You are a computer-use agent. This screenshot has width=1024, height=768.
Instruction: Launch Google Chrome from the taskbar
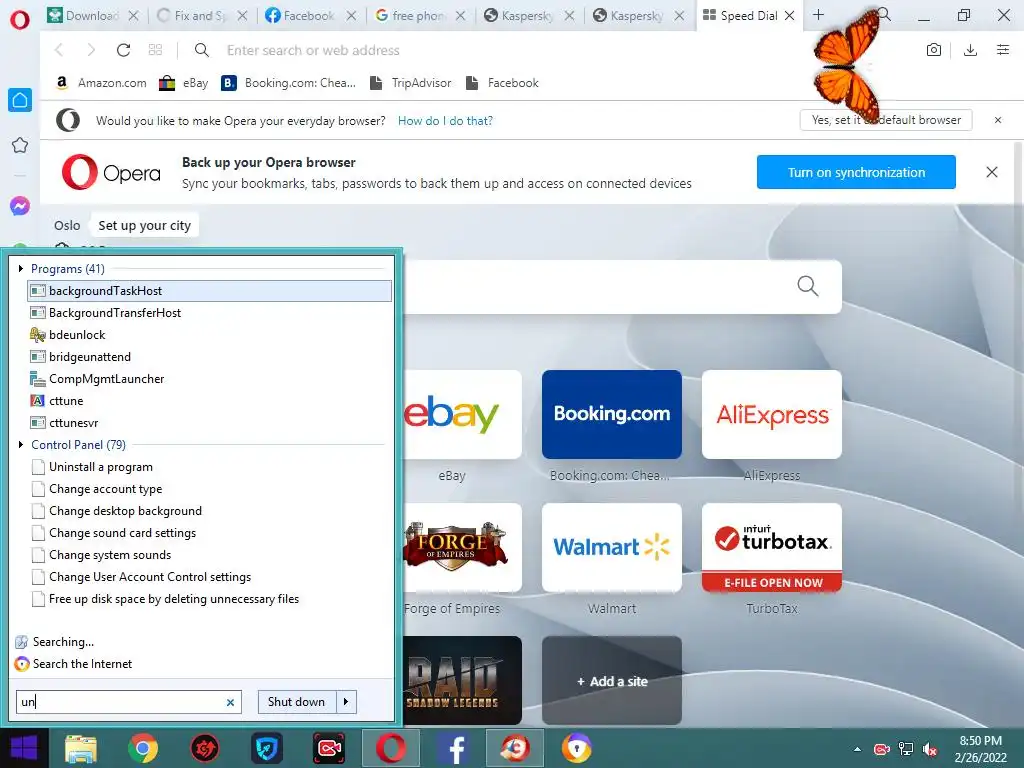tap(142, 748)
